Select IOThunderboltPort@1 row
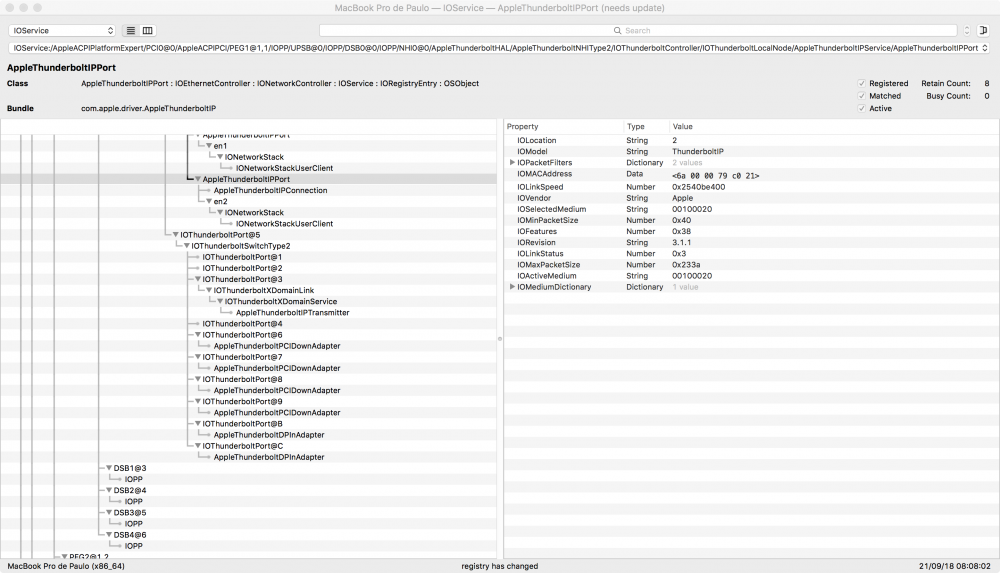 [242, 257]
